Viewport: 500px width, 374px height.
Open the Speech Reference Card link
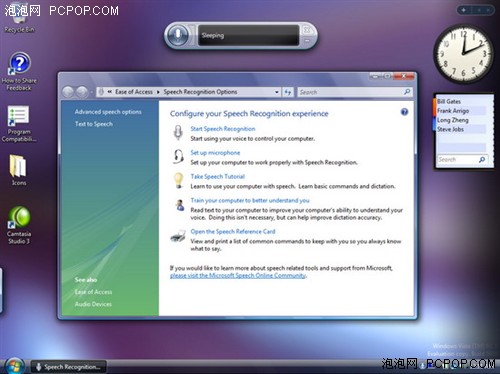pos(233,231)
